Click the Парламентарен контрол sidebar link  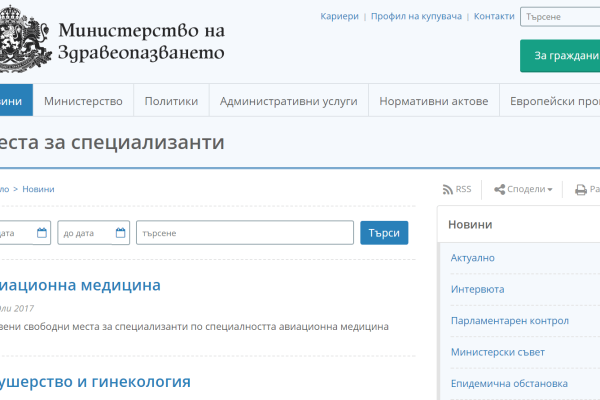click(510, 321)
